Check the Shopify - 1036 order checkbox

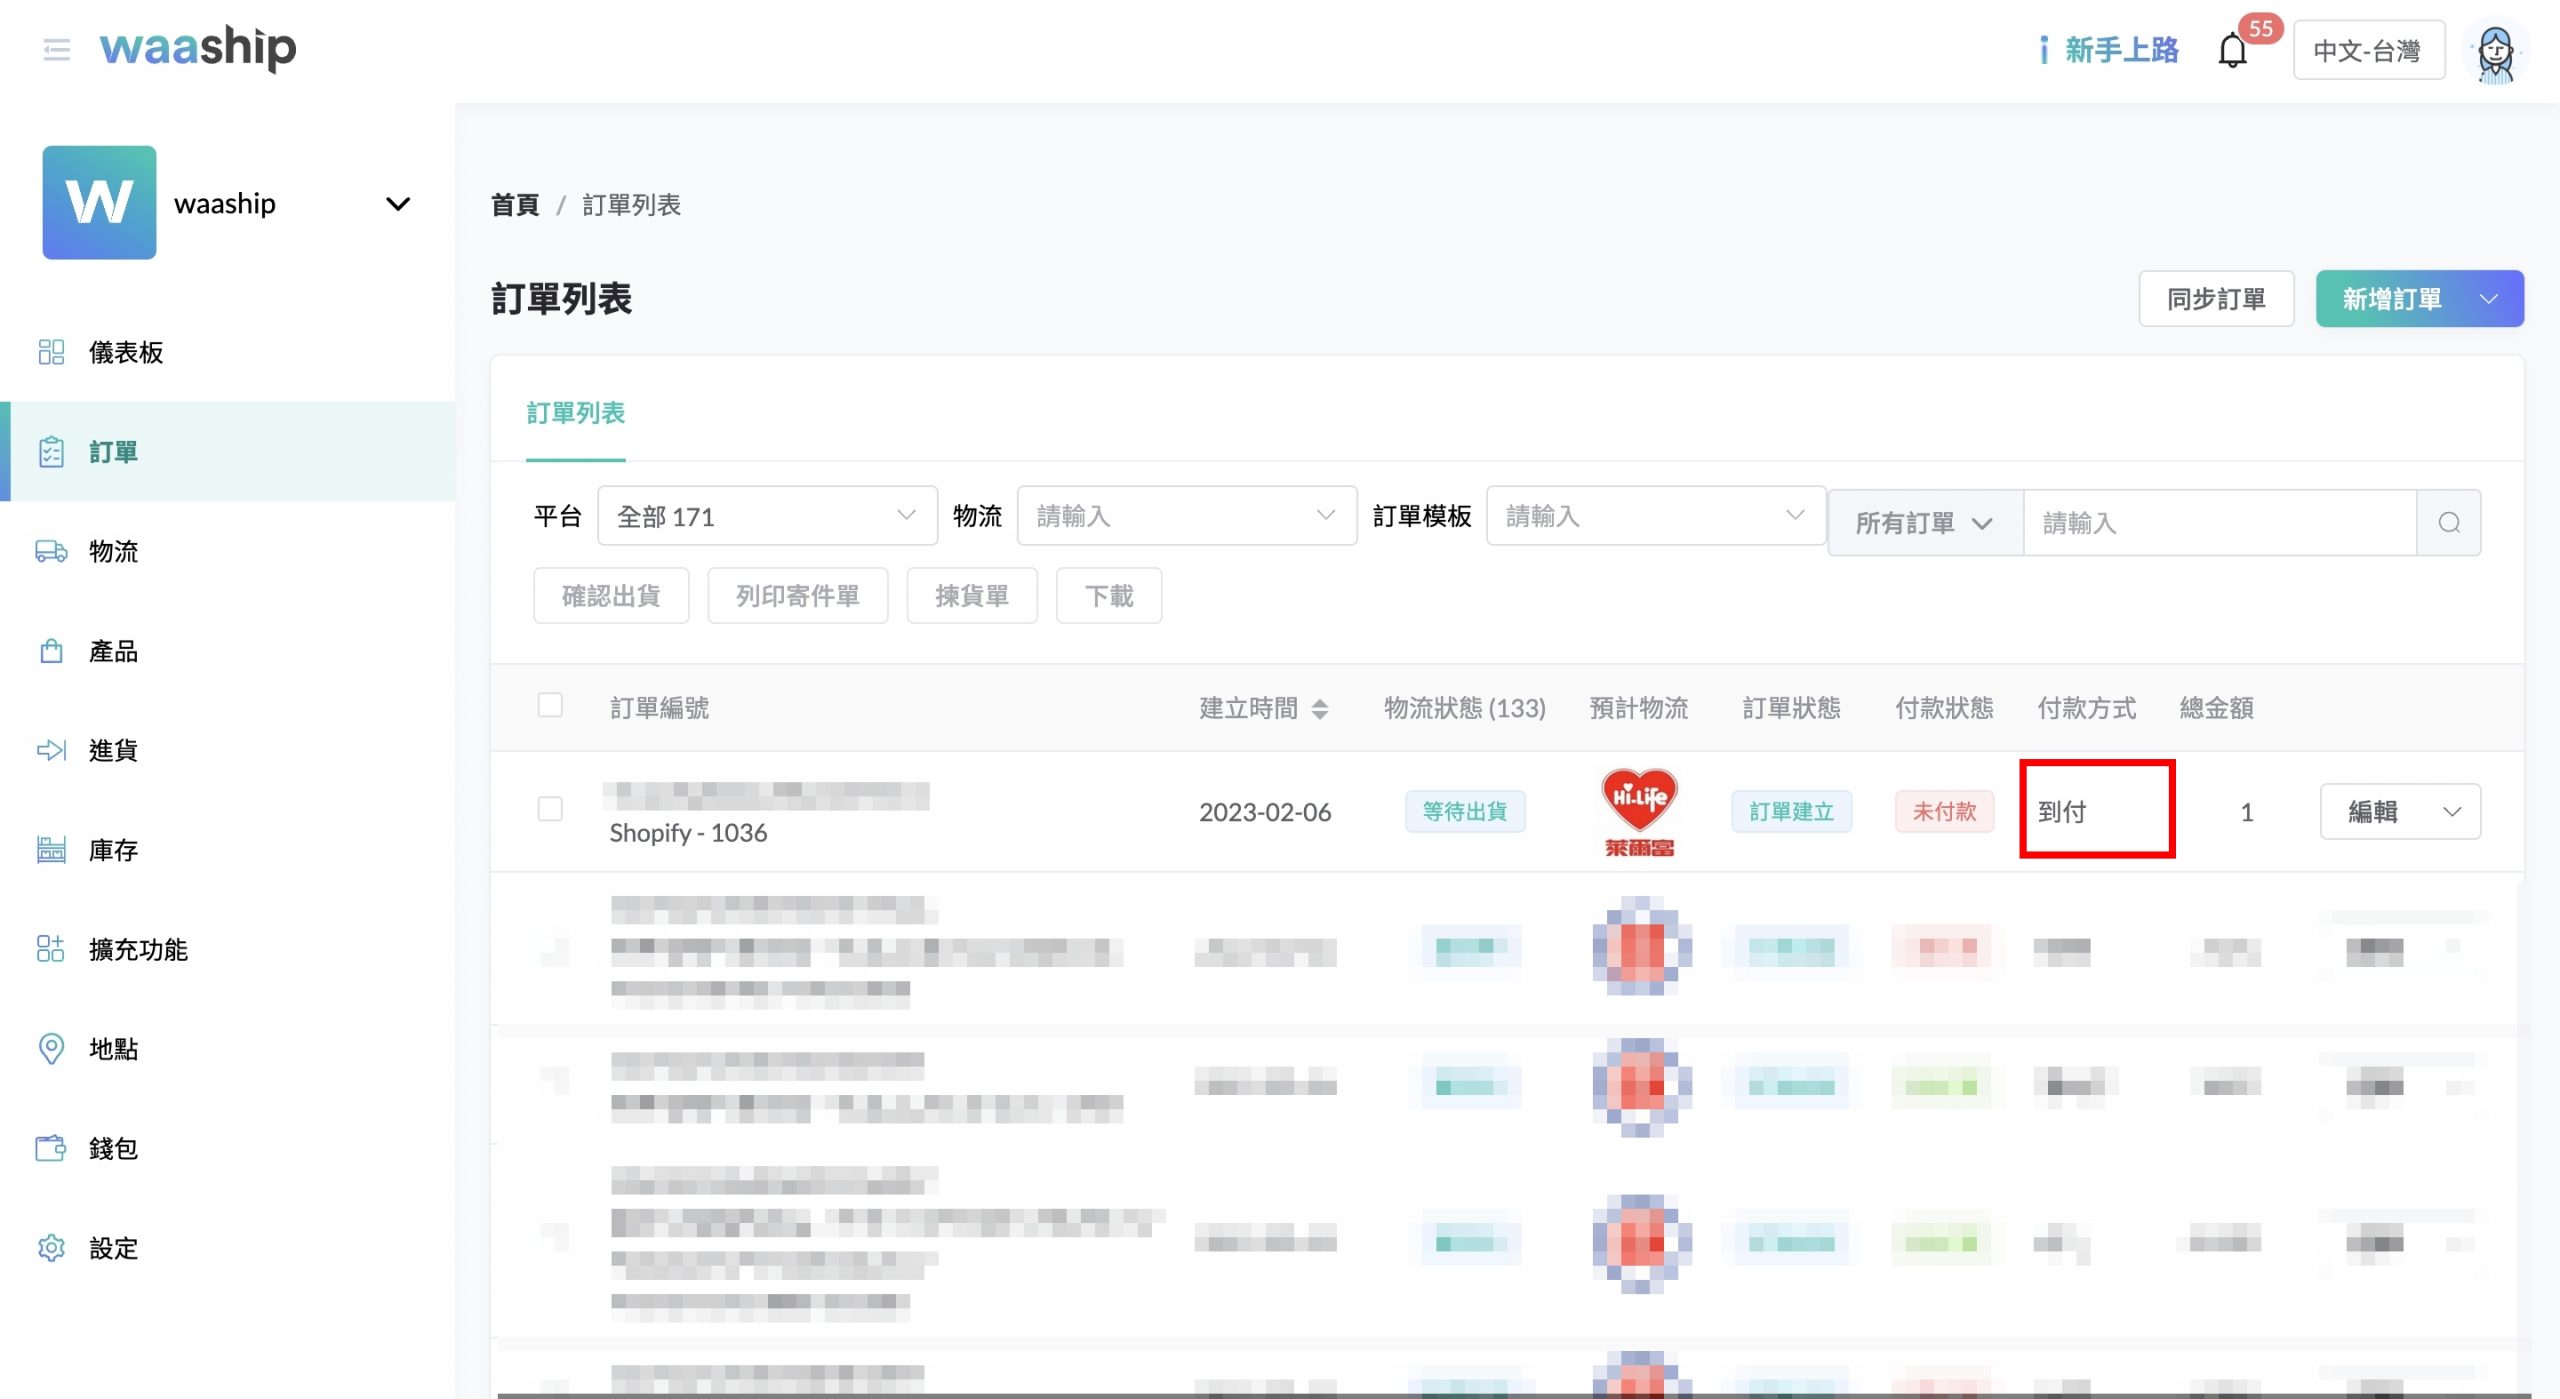[x=550, y=808]
